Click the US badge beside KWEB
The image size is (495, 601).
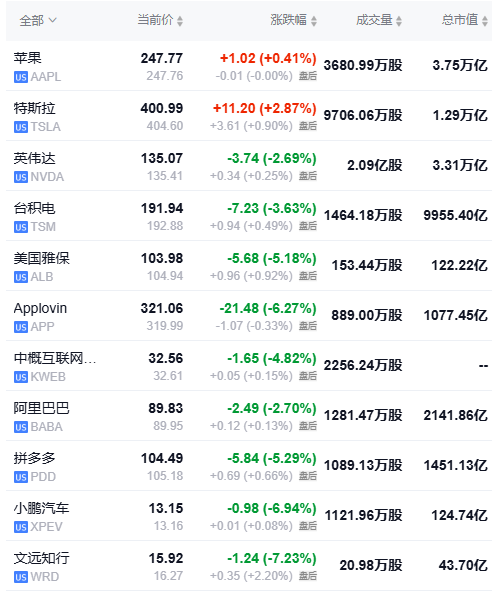21,377
